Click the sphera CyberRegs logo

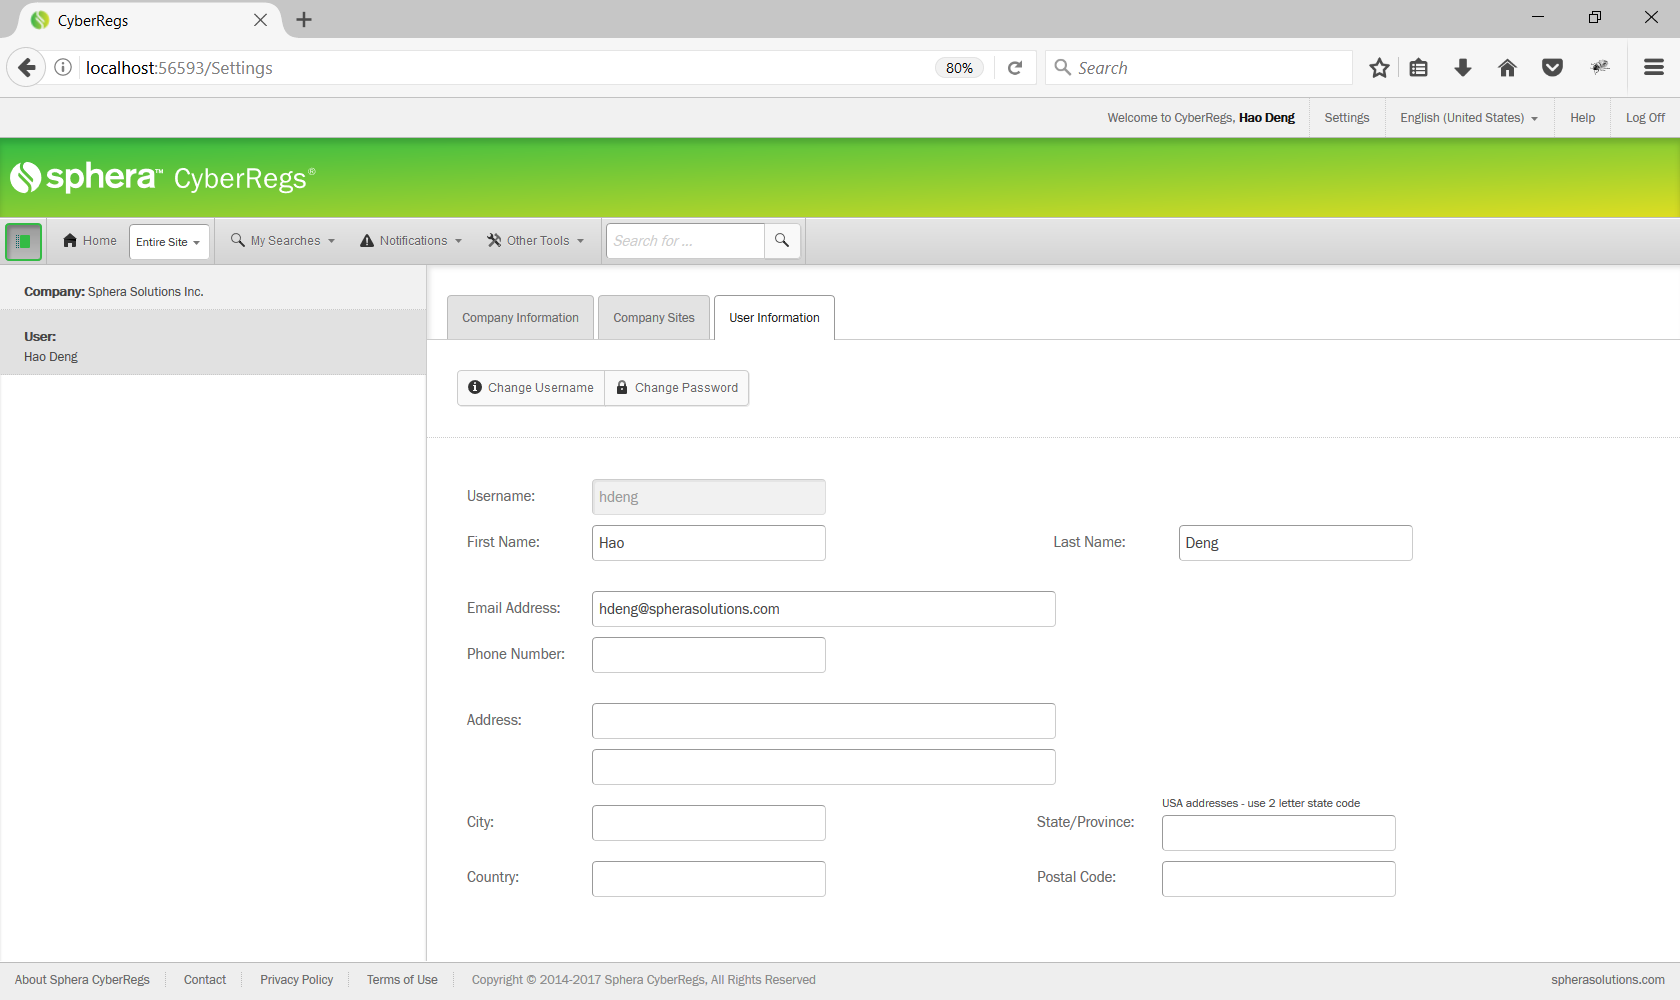pos(163,178)
